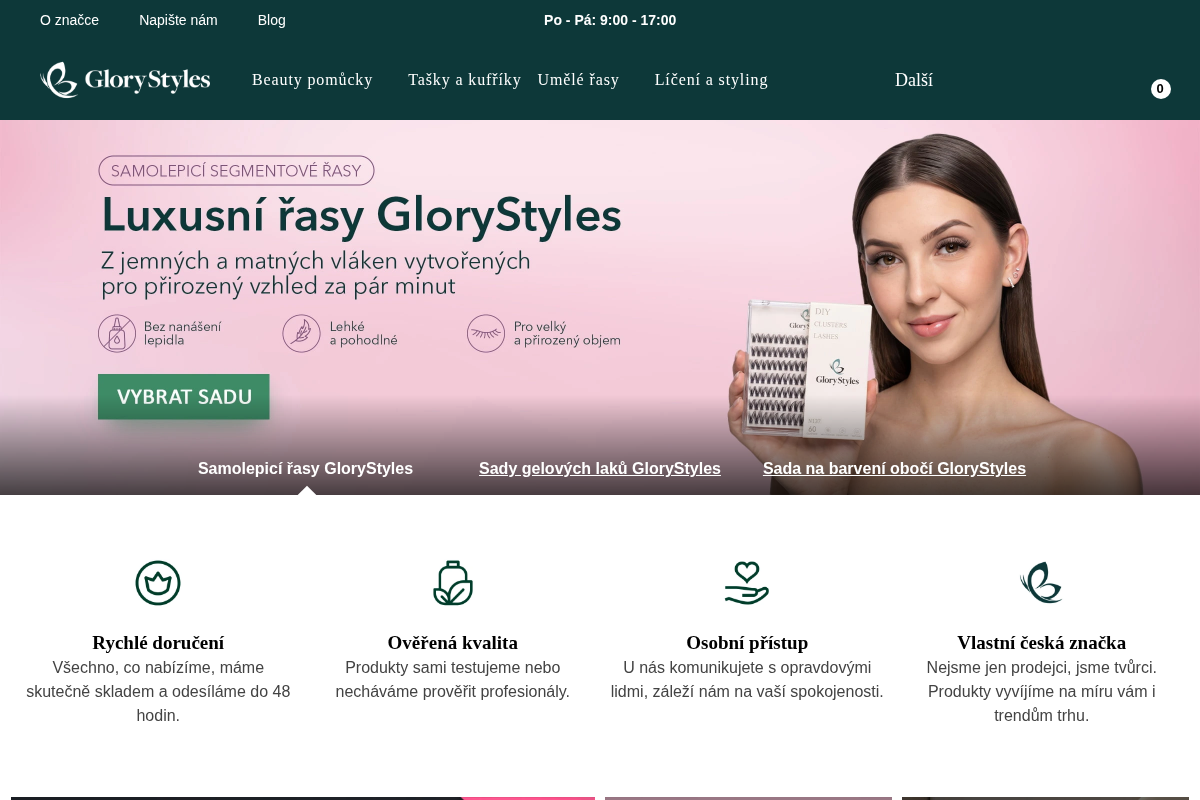This screenshot has height=800, width=1200.
Task: Click the Ověřená kvalita heading
Action: click(453, 643)
